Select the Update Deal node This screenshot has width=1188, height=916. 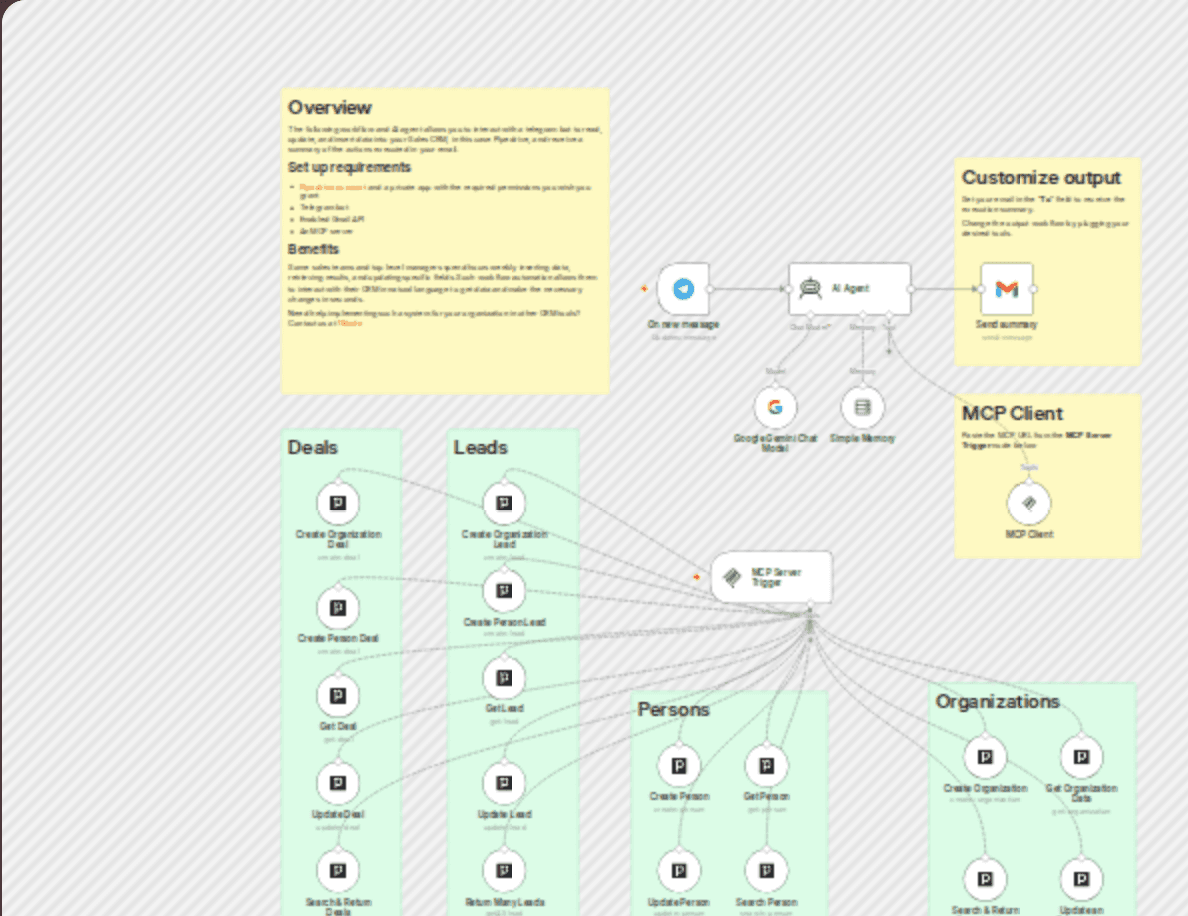click(338, 783)
